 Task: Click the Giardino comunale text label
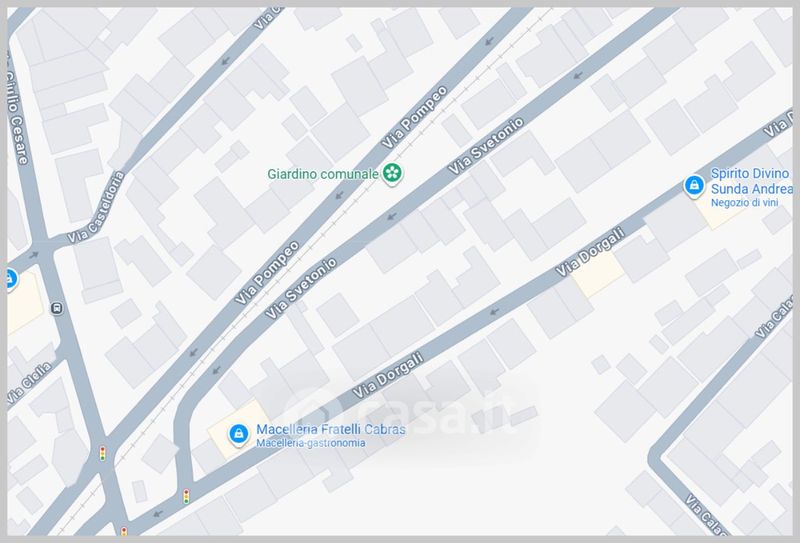coord(323,174)
